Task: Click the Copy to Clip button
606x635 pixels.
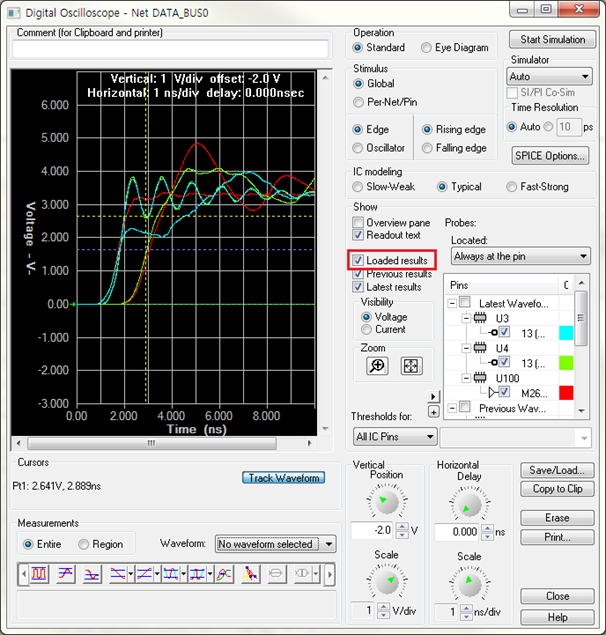Action: (557, 489)
